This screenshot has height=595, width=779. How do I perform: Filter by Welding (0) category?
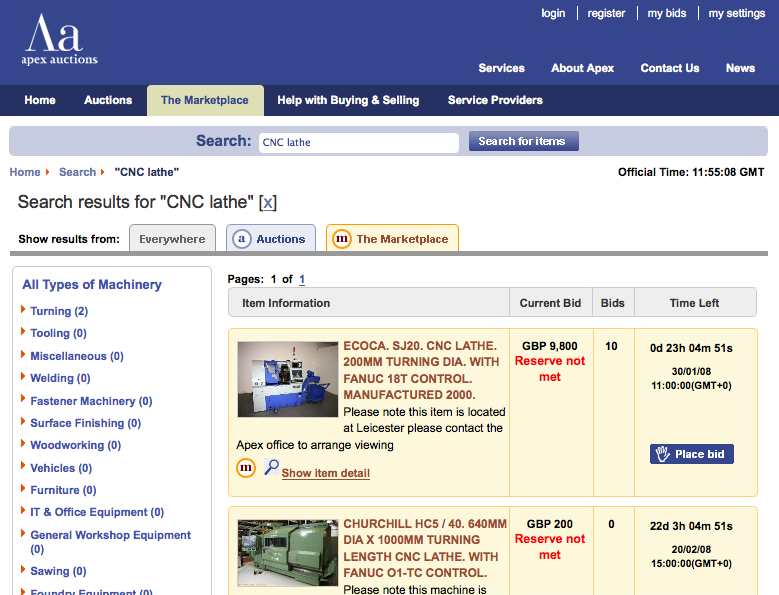click(60, 378)
